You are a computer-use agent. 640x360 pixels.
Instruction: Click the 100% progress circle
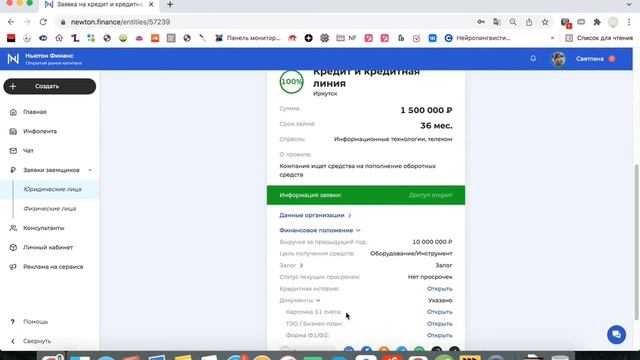[x=291, y=82]
